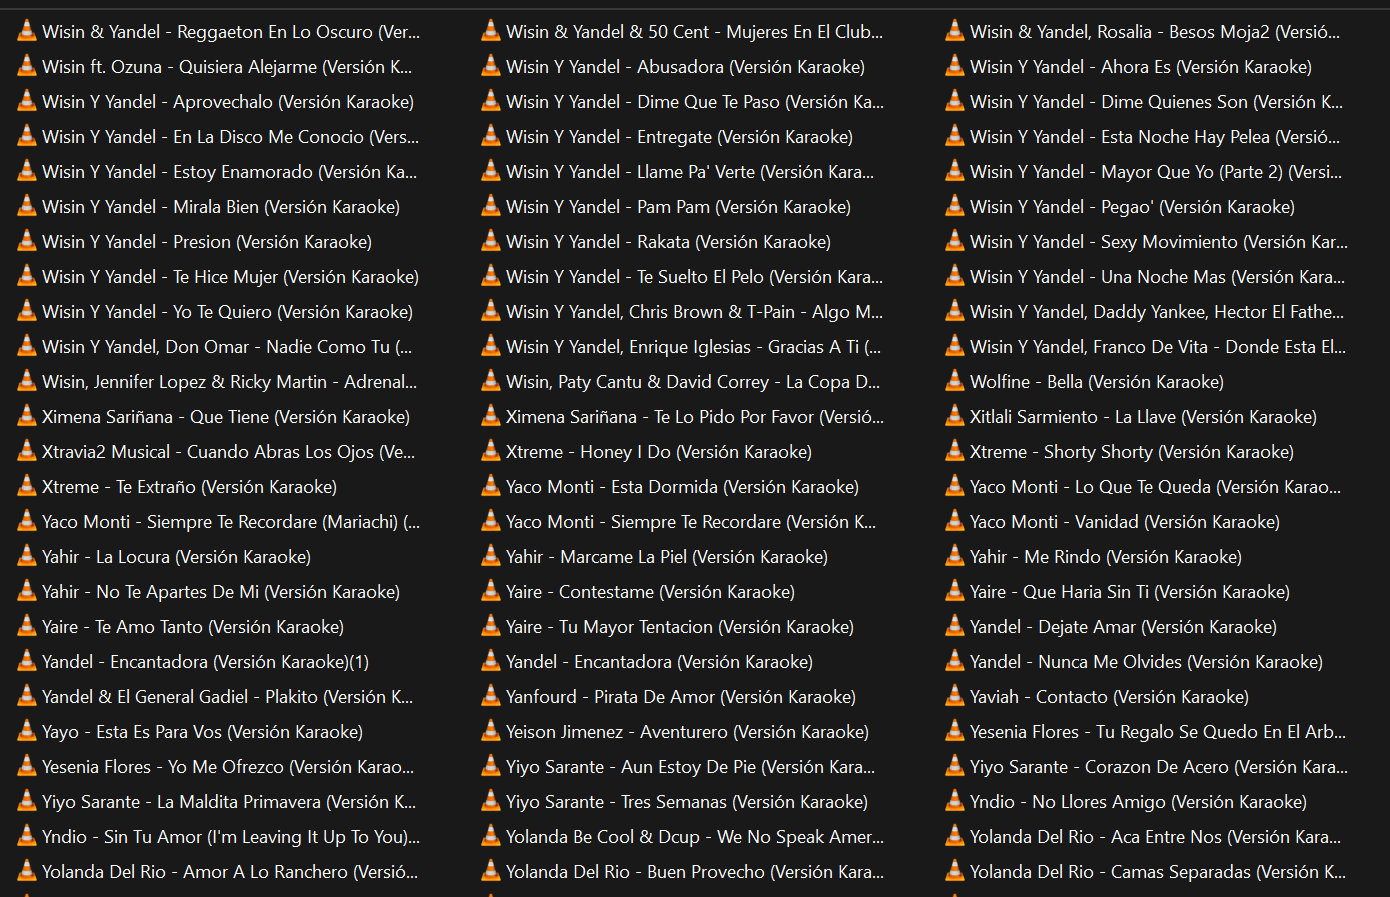Click VLC icon beside Wolfine - Bella

[x=955, y=381]
